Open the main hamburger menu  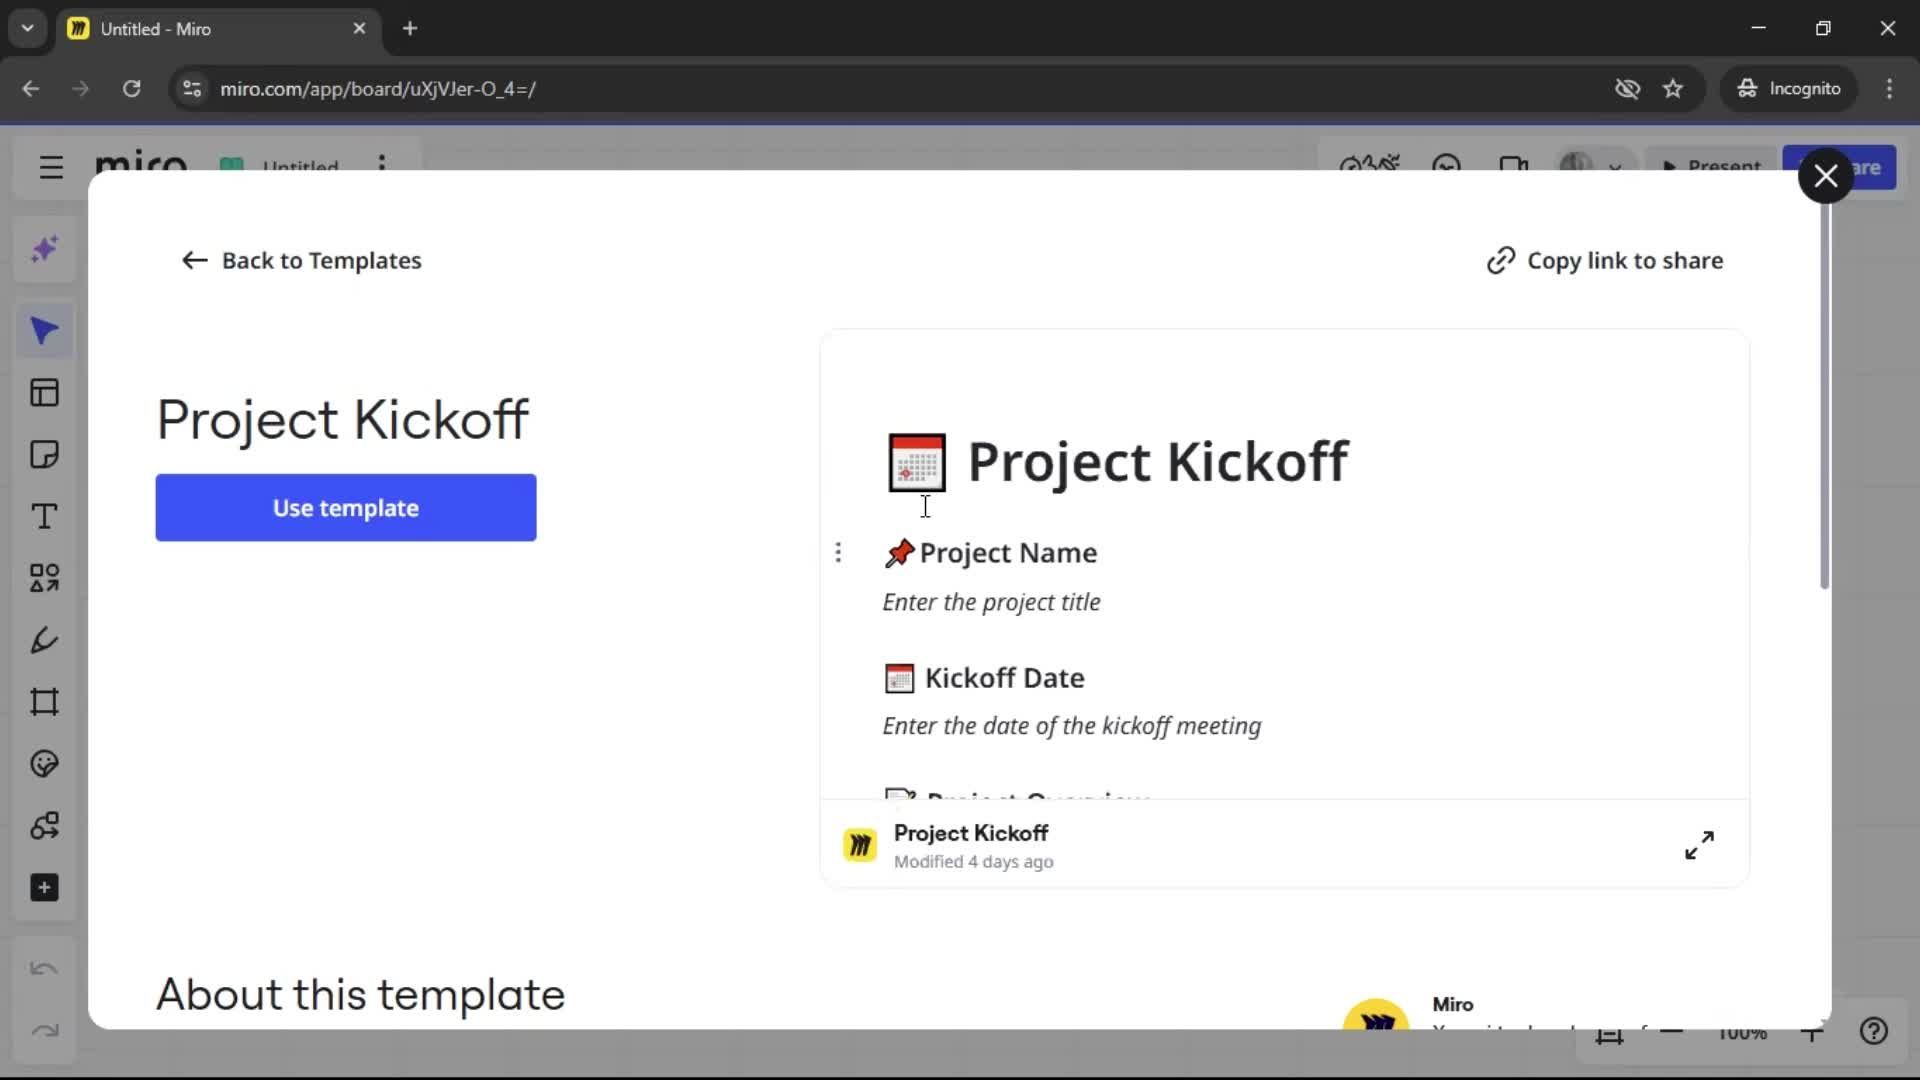click(51, 167)
